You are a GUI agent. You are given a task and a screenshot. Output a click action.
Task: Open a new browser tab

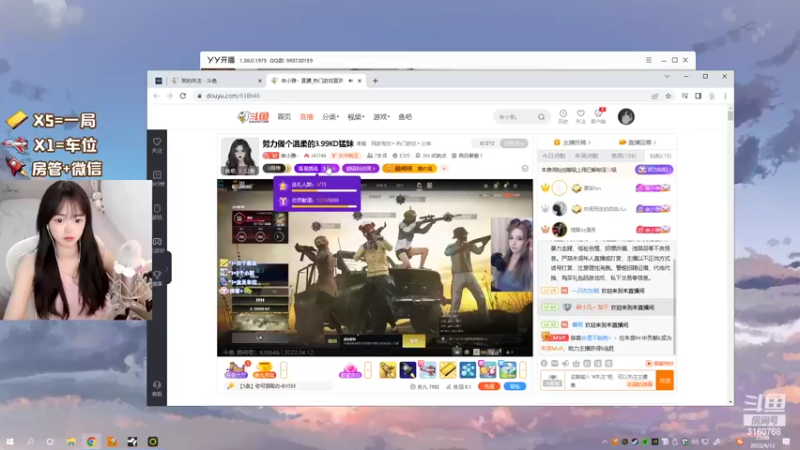point(376,81)
